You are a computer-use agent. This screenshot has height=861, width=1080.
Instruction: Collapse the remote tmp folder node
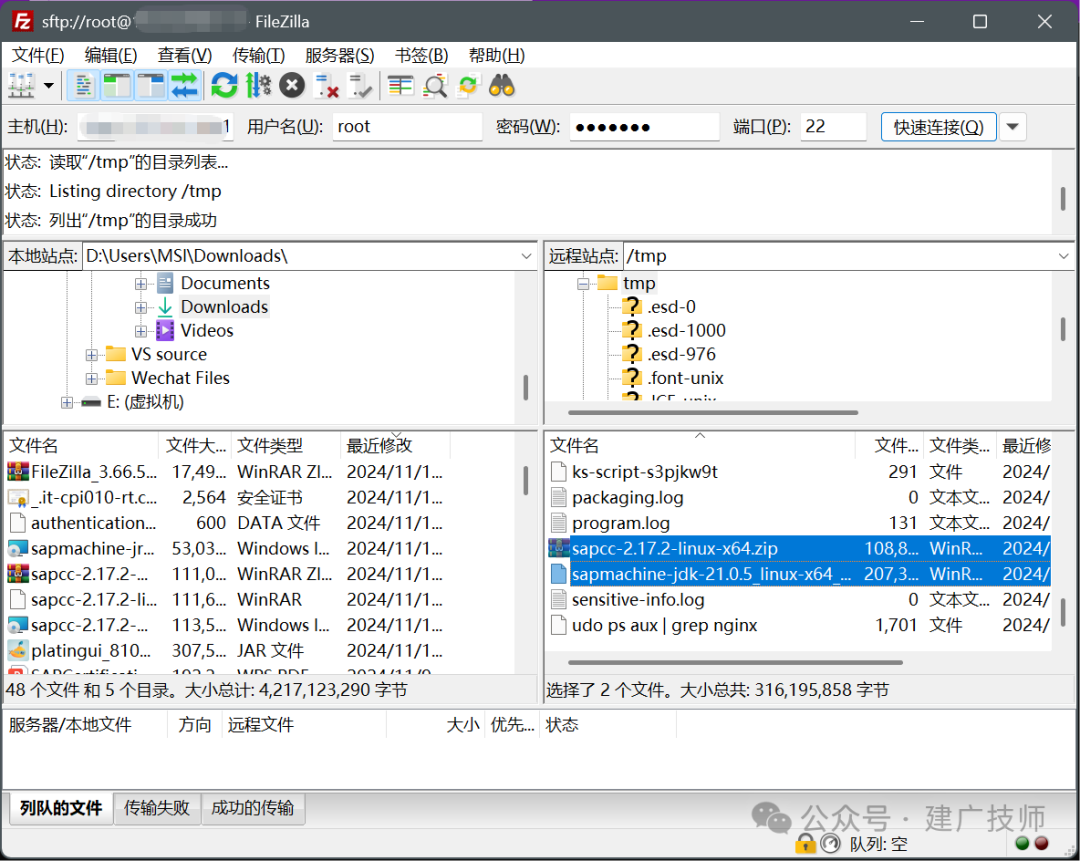pyautogui.click(x=583, y=284)
